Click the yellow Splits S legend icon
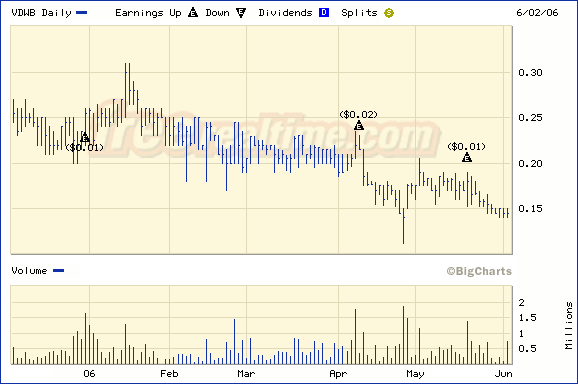Image resolution: width=578 pixels, height=384 pixels. click(x=389, y=13)
